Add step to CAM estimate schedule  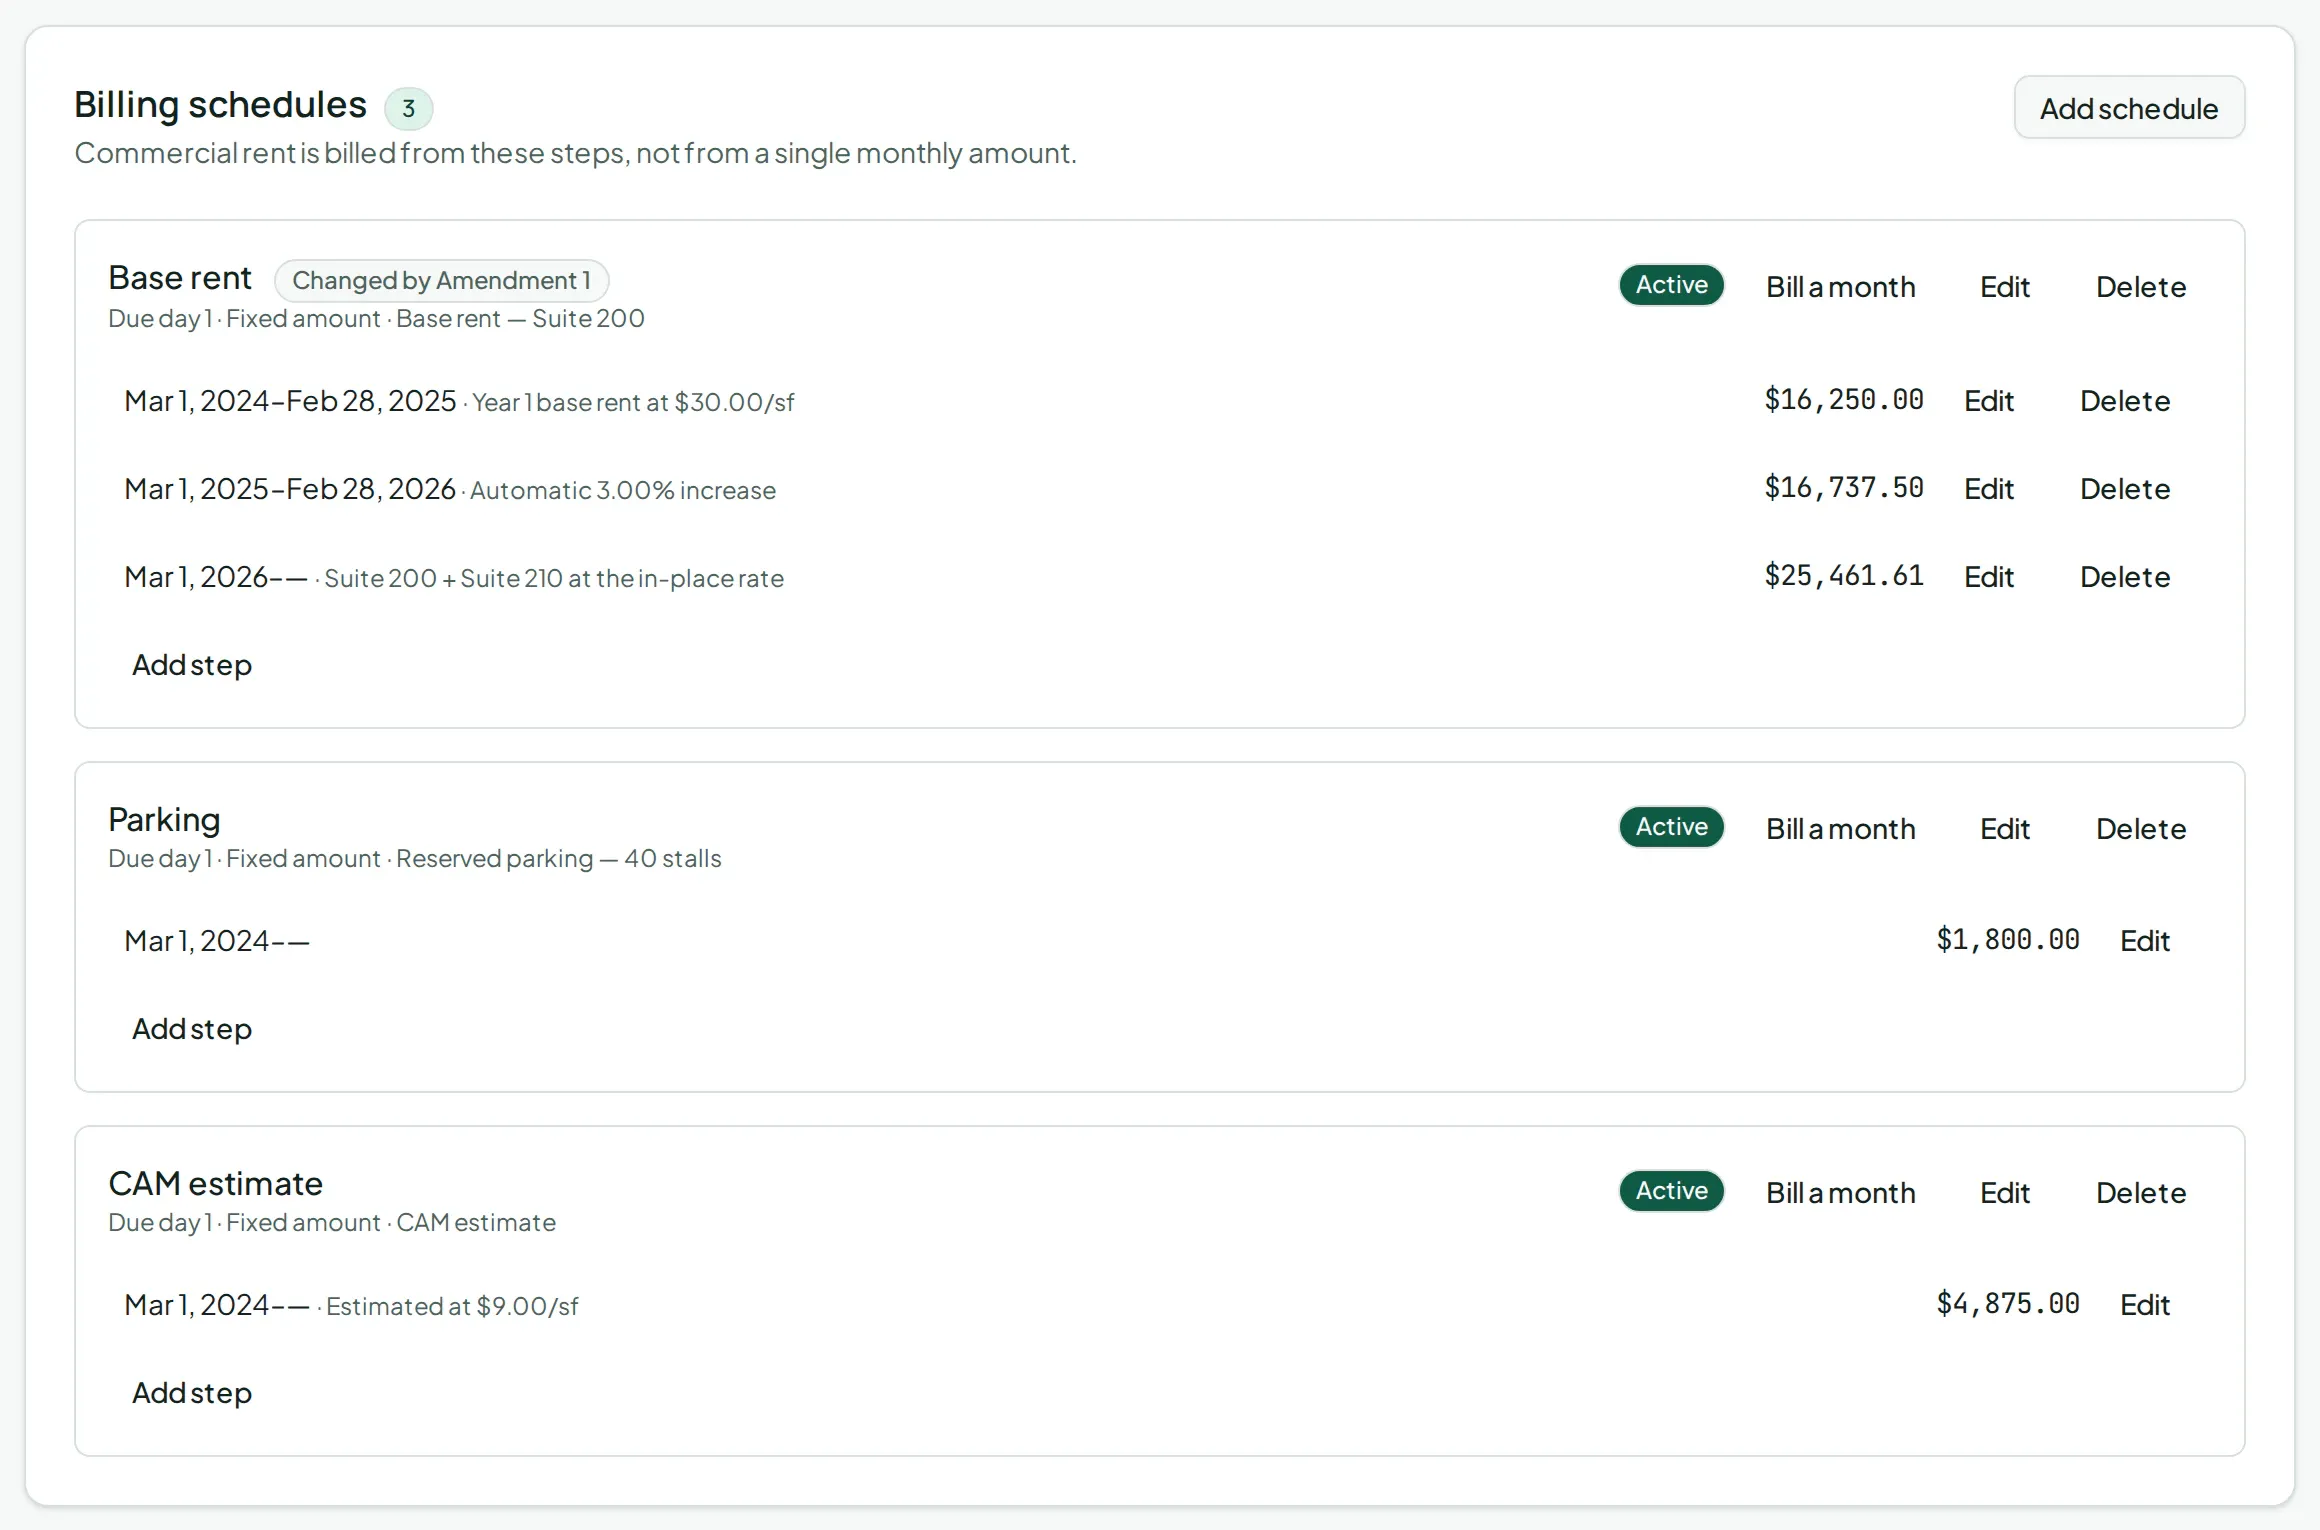(192, 1393)
